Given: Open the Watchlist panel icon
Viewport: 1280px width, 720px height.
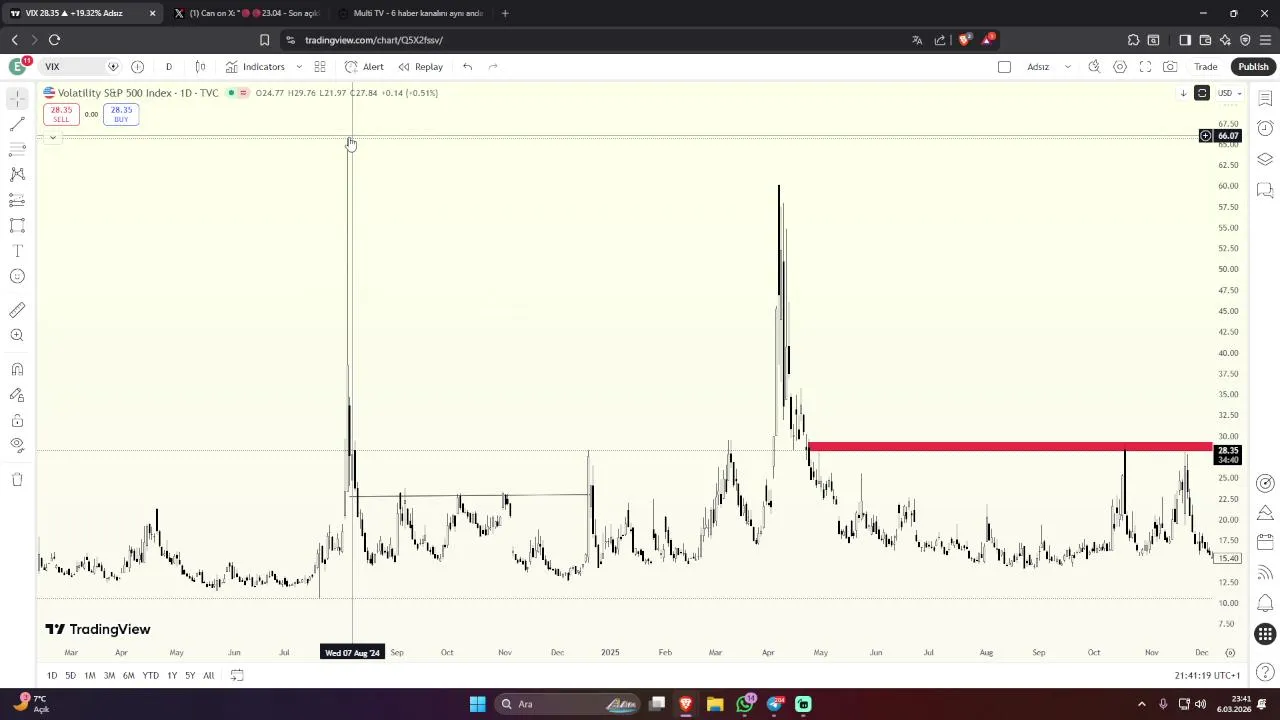Looking at the screenshot, I should 1265,98.
